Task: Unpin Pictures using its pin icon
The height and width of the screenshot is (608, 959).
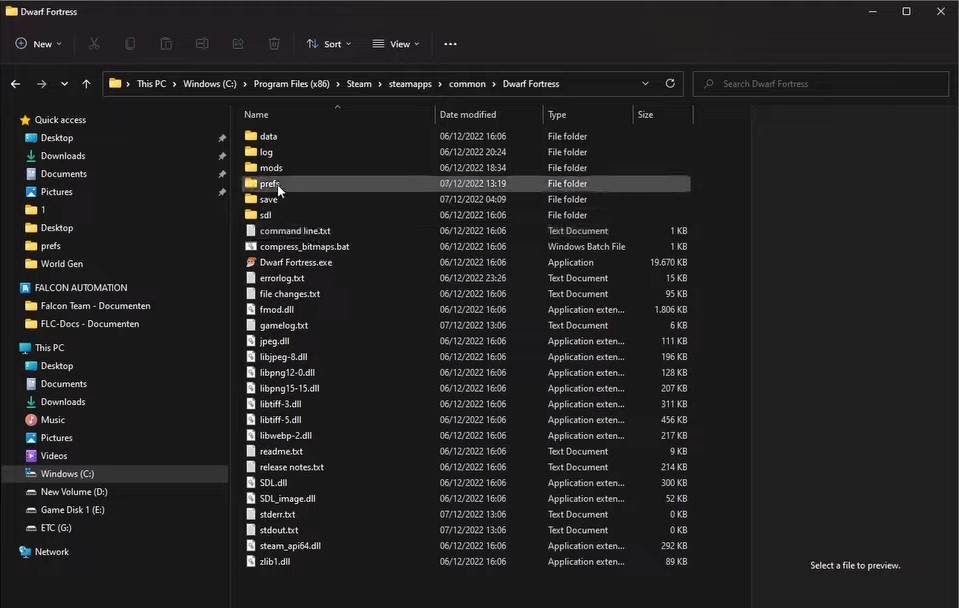Action: 222,192
